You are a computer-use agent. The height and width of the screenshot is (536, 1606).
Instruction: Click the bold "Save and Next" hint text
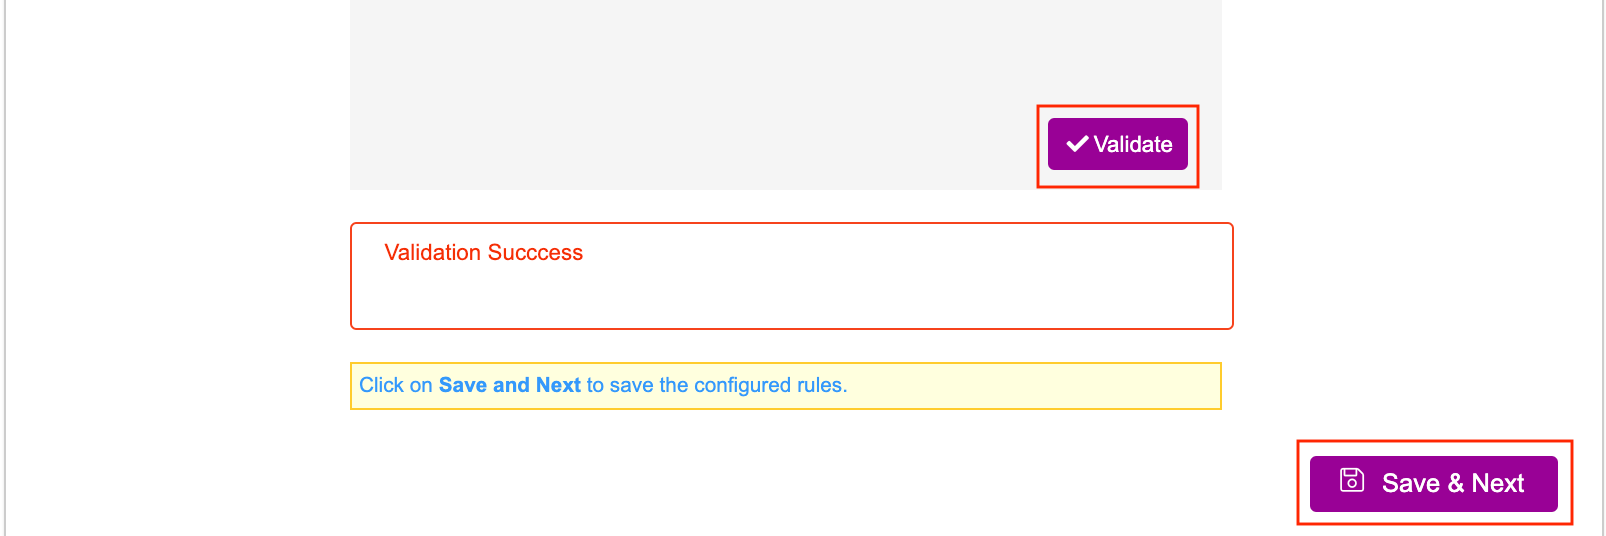(509, 385)
